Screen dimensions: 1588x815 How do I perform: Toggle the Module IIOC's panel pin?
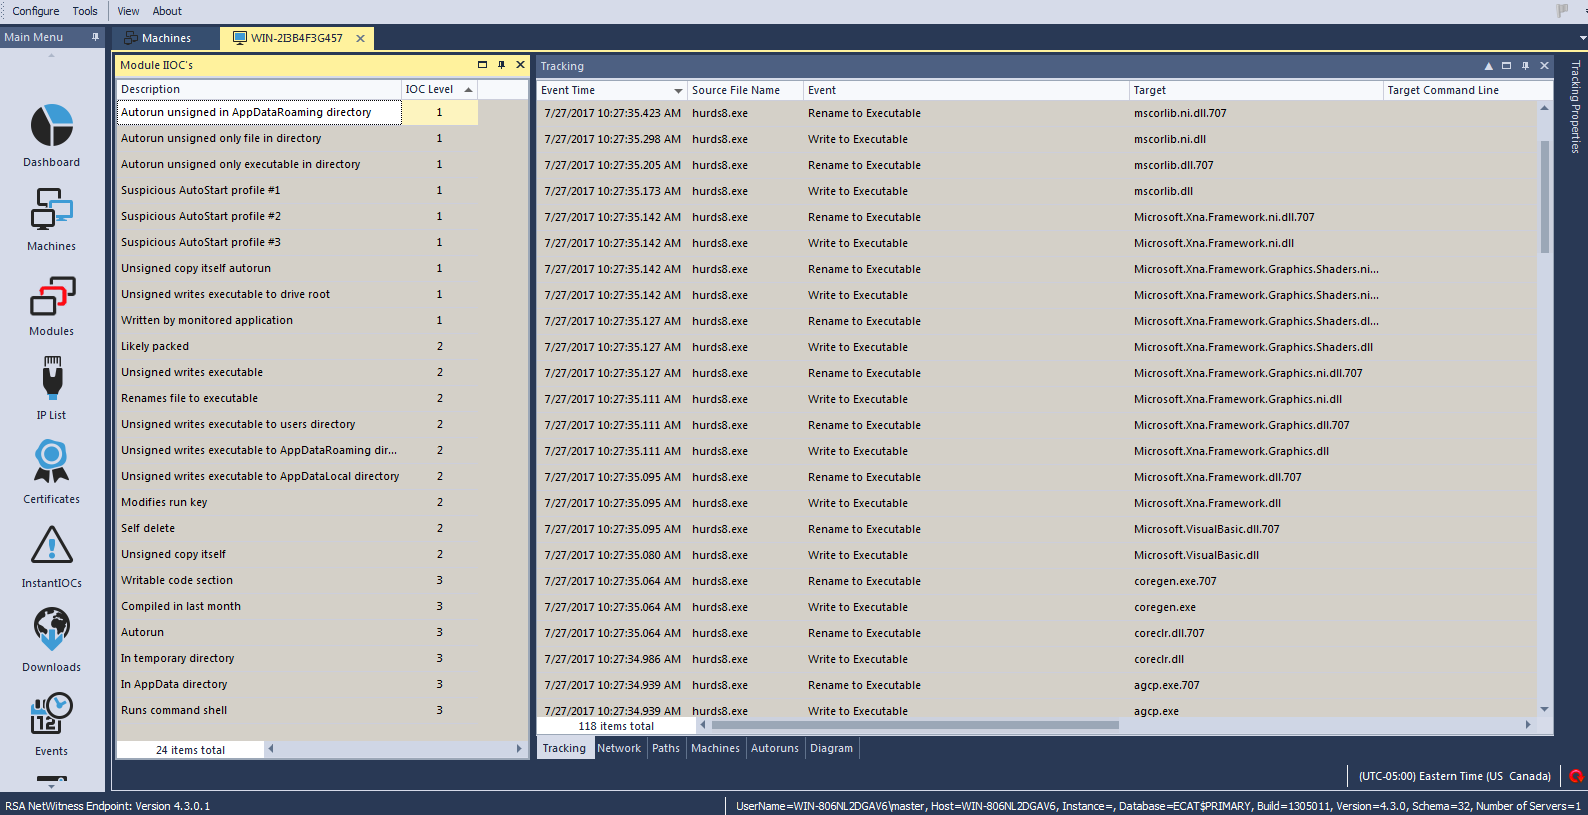pos(501,65)
